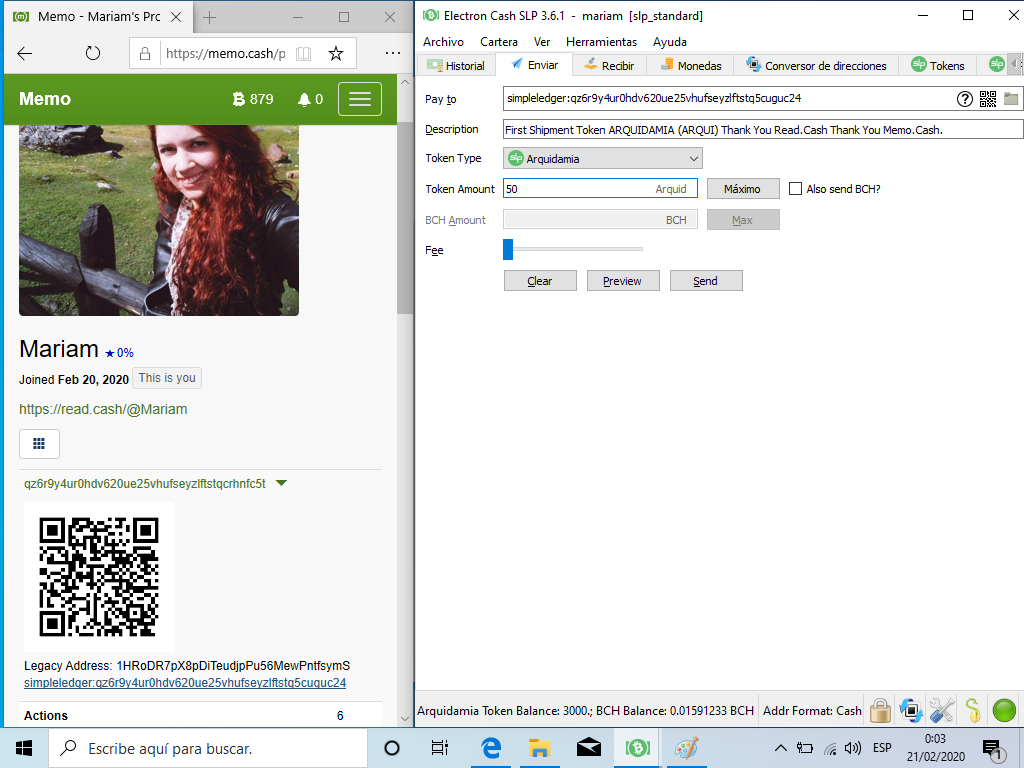
Task: Open the Memo hamburger menu
Action: 360,99
